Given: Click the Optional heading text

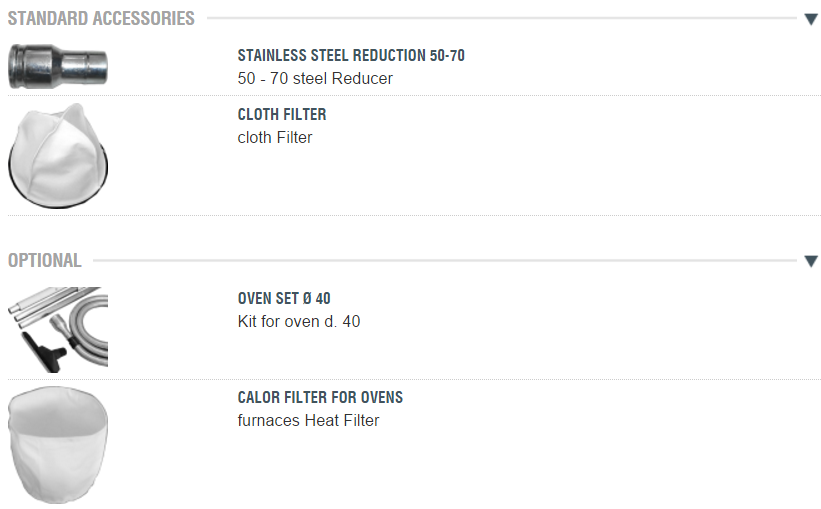Looking at the screenshot, I should tap(44, 261).
